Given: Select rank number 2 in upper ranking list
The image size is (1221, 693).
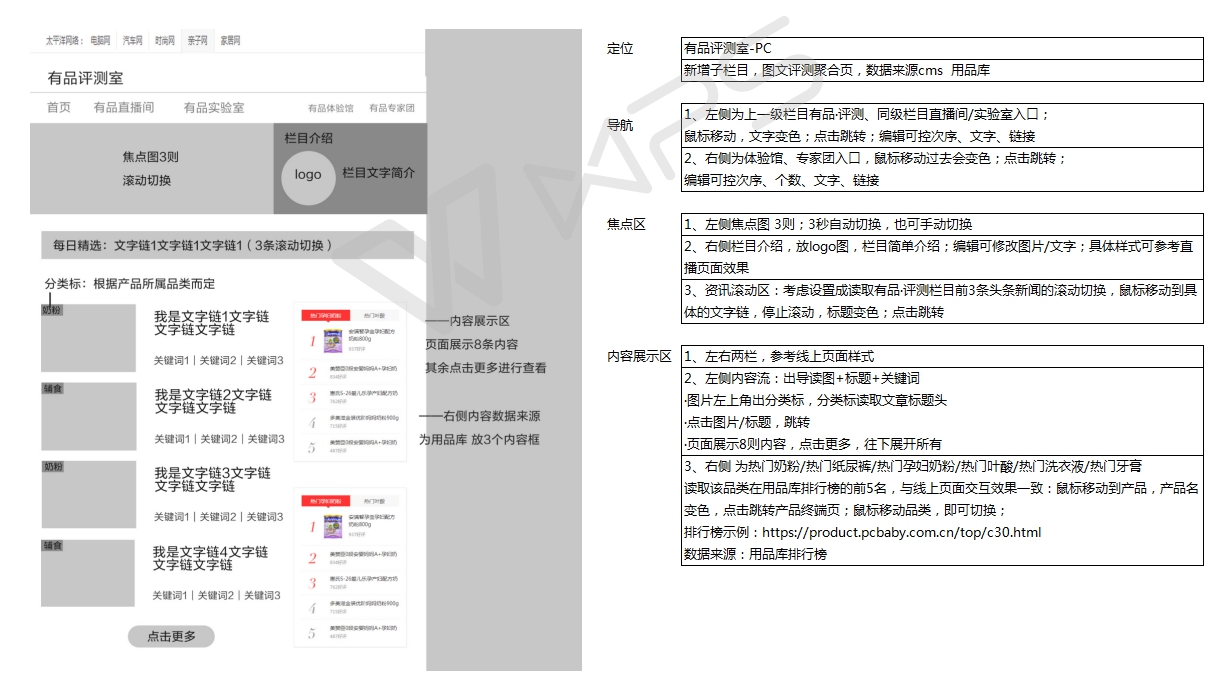Looking at the screenshot, I should pyautogui.click(x=312, y=373).
